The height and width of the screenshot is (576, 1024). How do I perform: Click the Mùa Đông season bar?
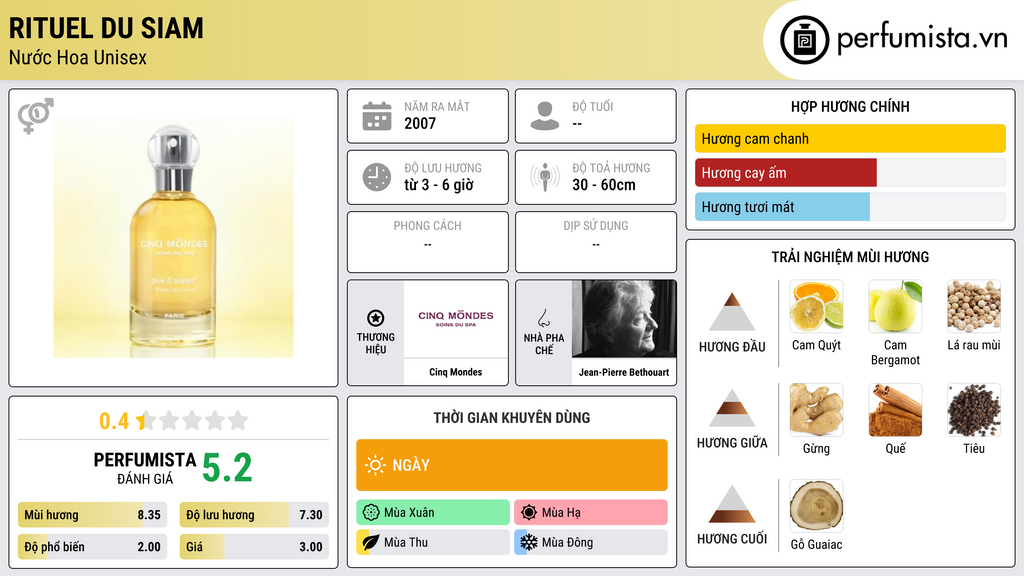coord(591,542)
